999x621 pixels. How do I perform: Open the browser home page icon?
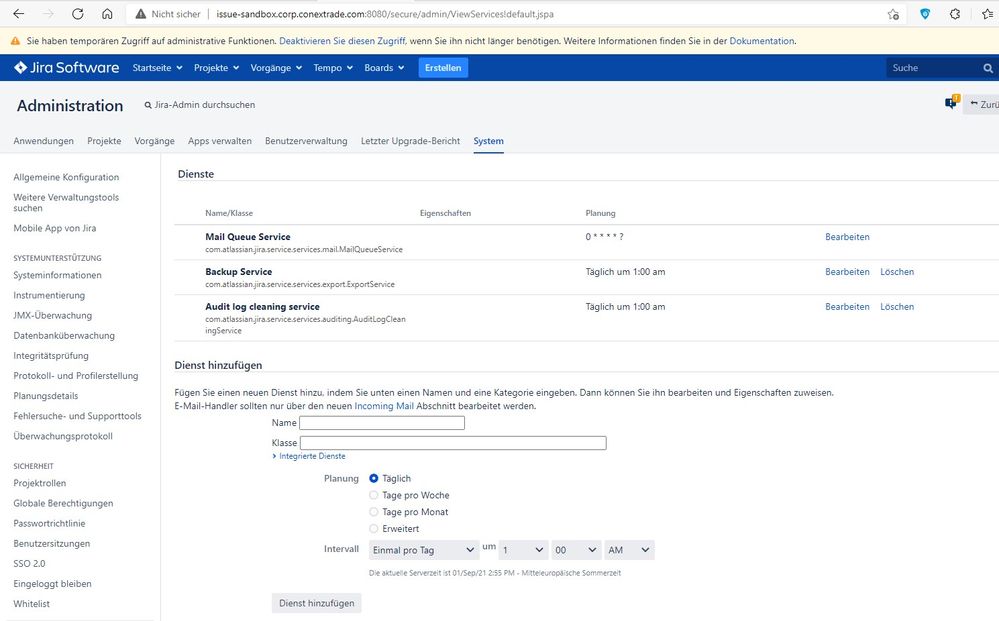(107, 13)
